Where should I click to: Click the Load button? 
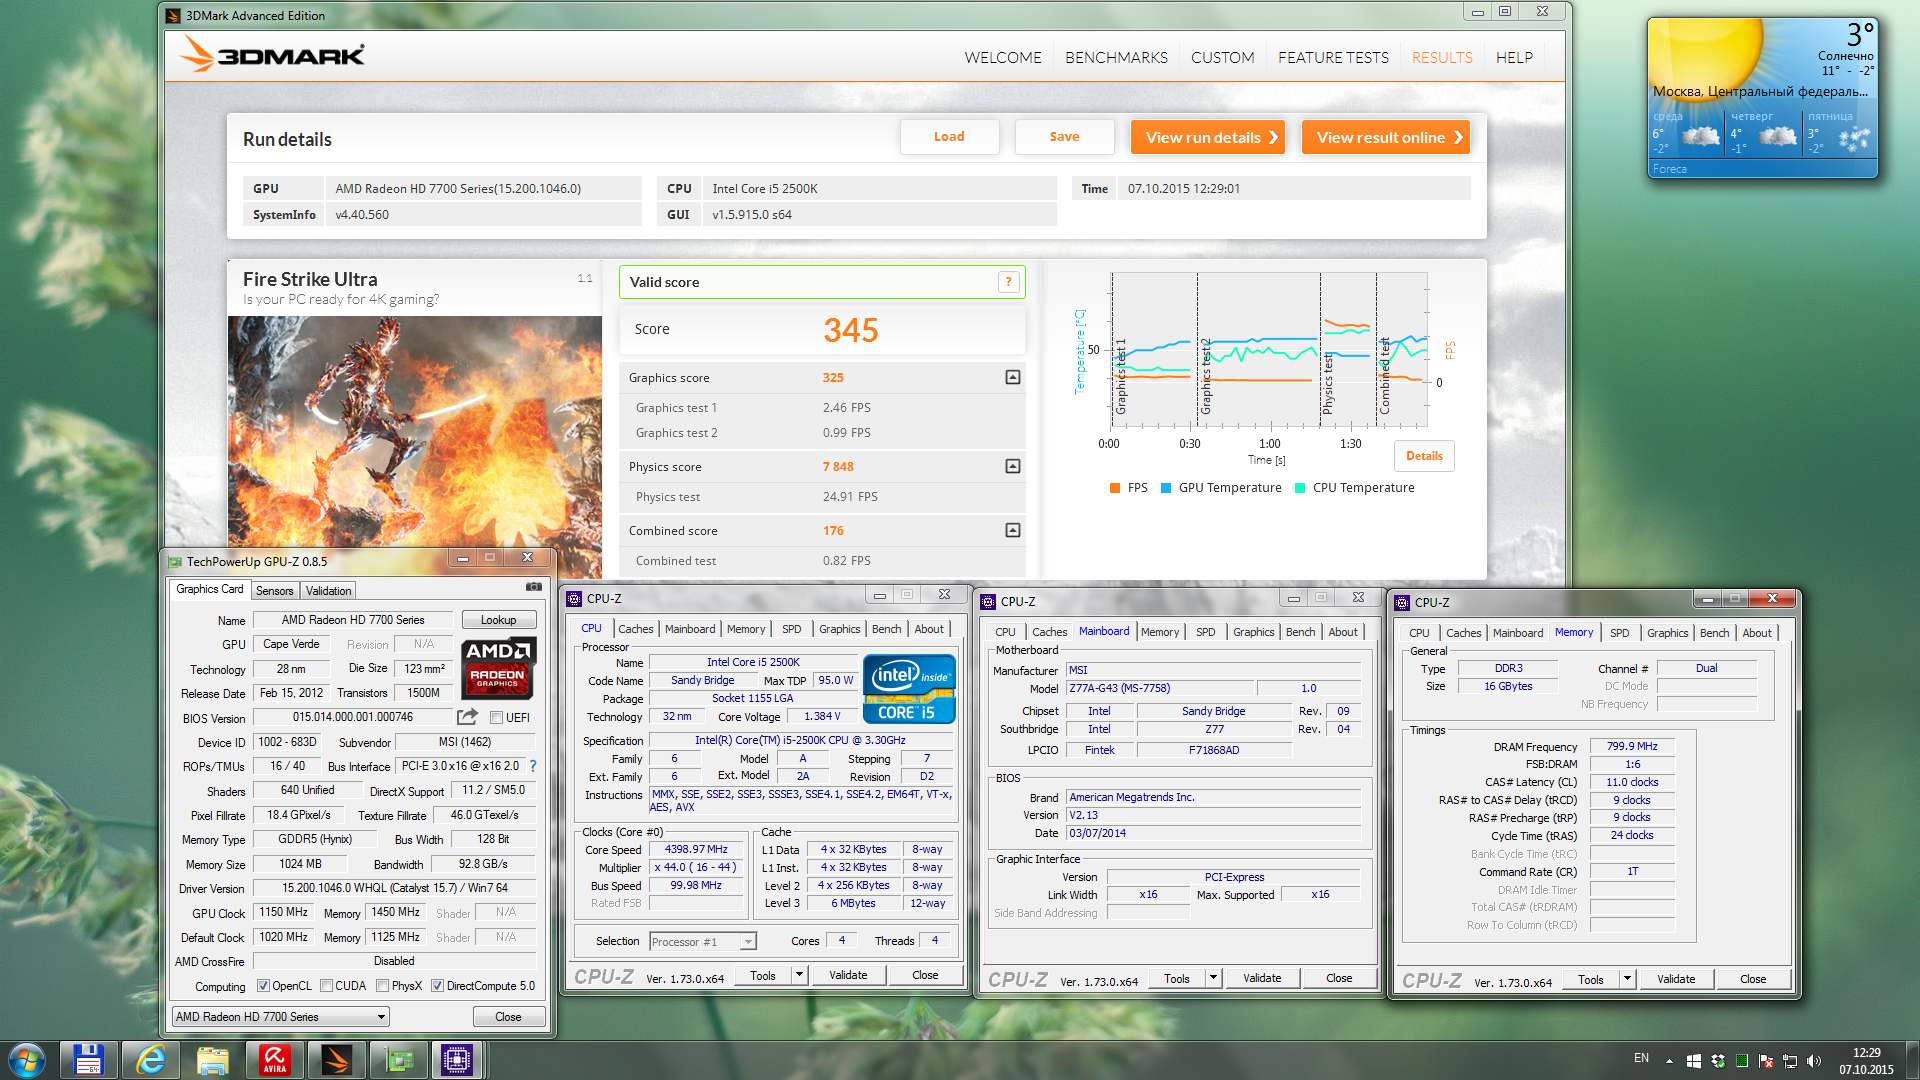pyautogui.click(x=949, y=137)
